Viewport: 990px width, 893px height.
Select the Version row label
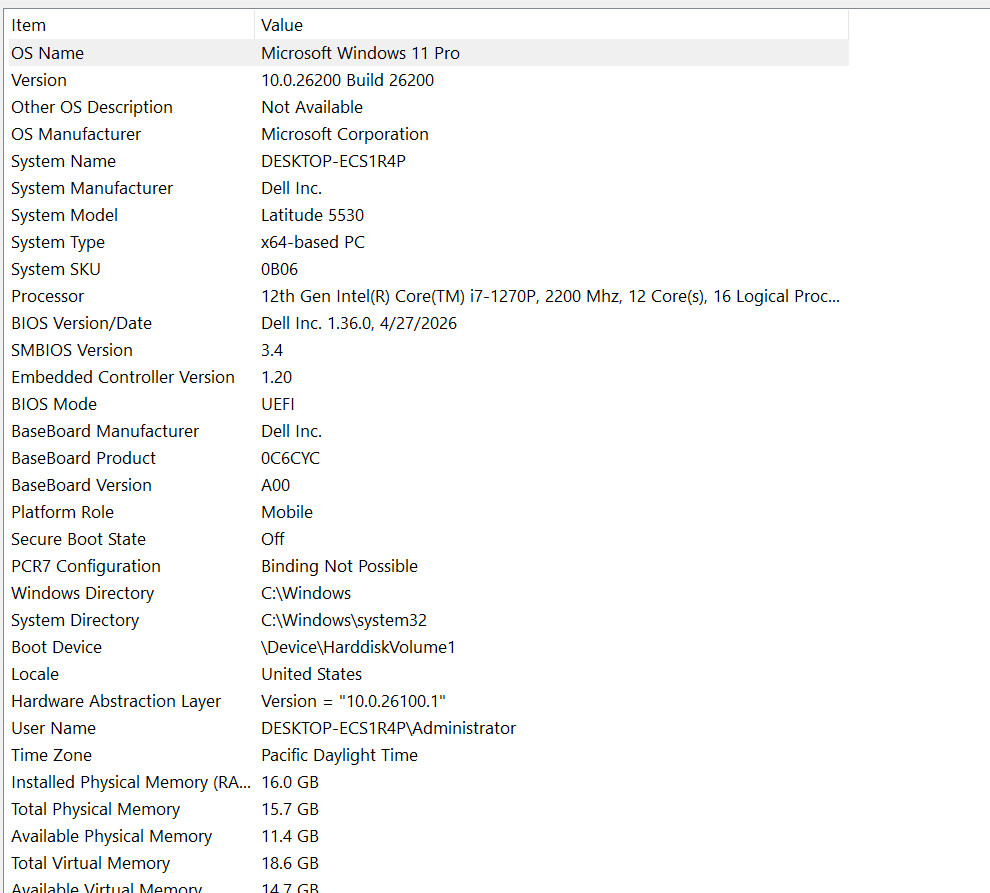[x=39, y=80]
